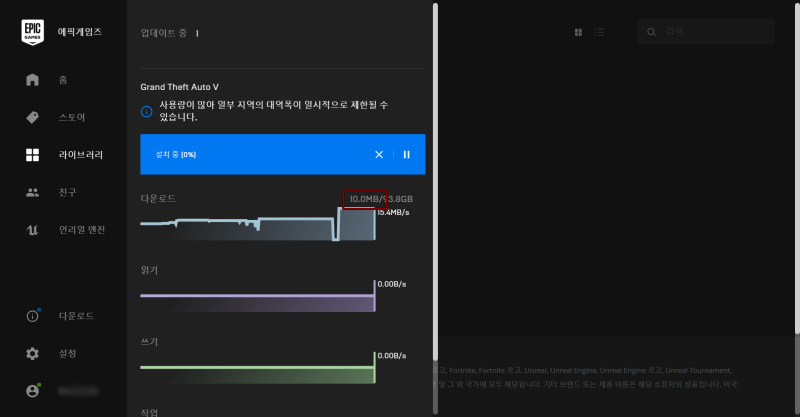
Task: Click the 검색 search field
Action: [706, 32]
